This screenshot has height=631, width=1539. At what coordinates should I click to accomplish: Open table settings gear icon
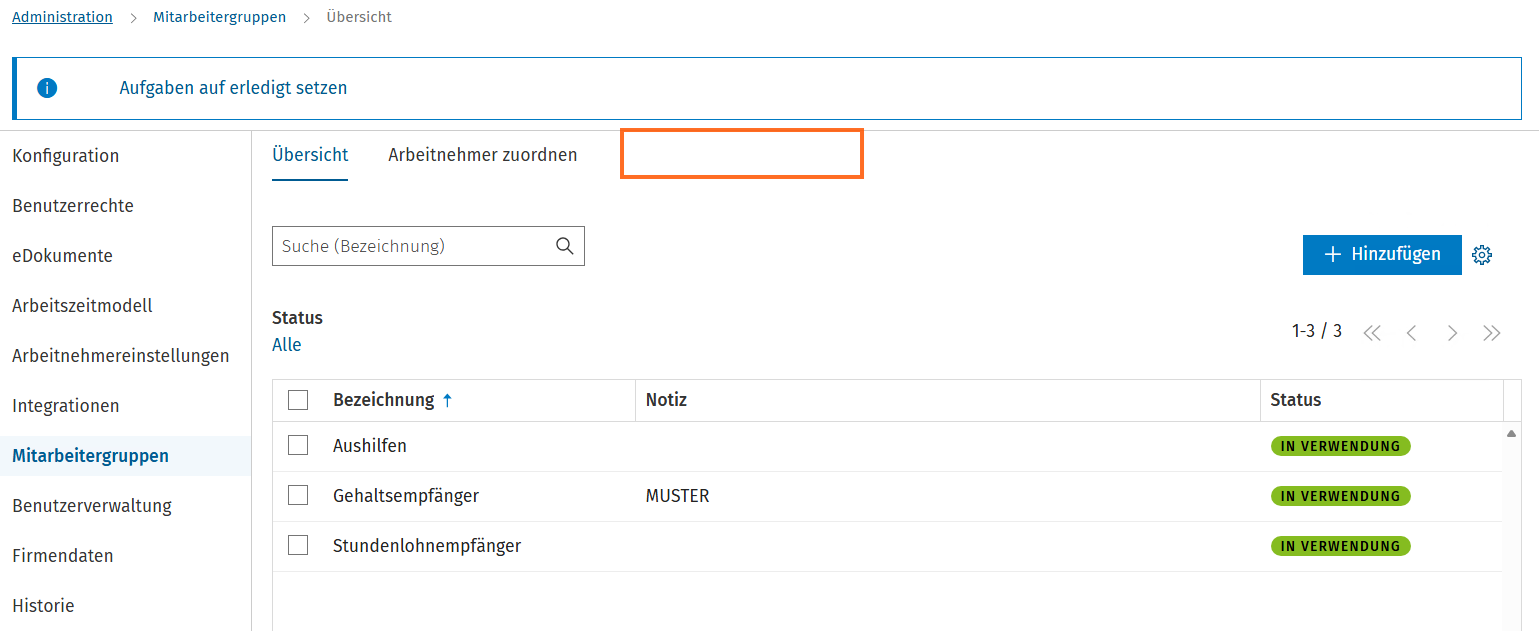(x=1482, y=255)
